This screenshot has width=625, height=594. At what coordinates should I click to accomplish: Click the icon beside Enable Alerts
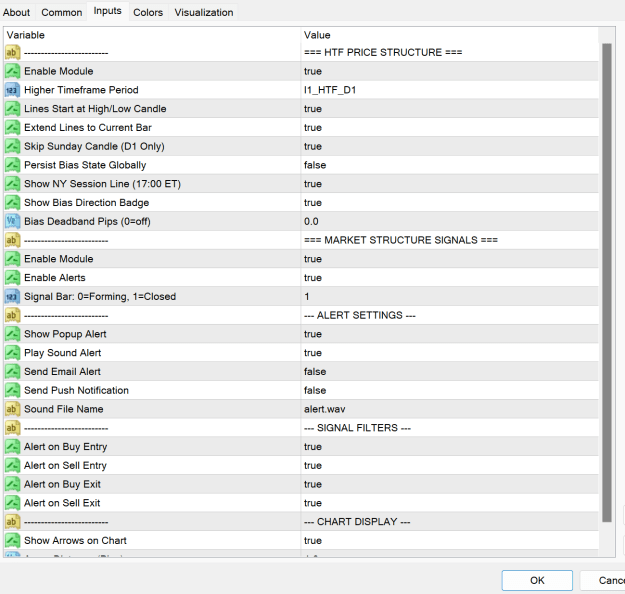tap(12, 278)
